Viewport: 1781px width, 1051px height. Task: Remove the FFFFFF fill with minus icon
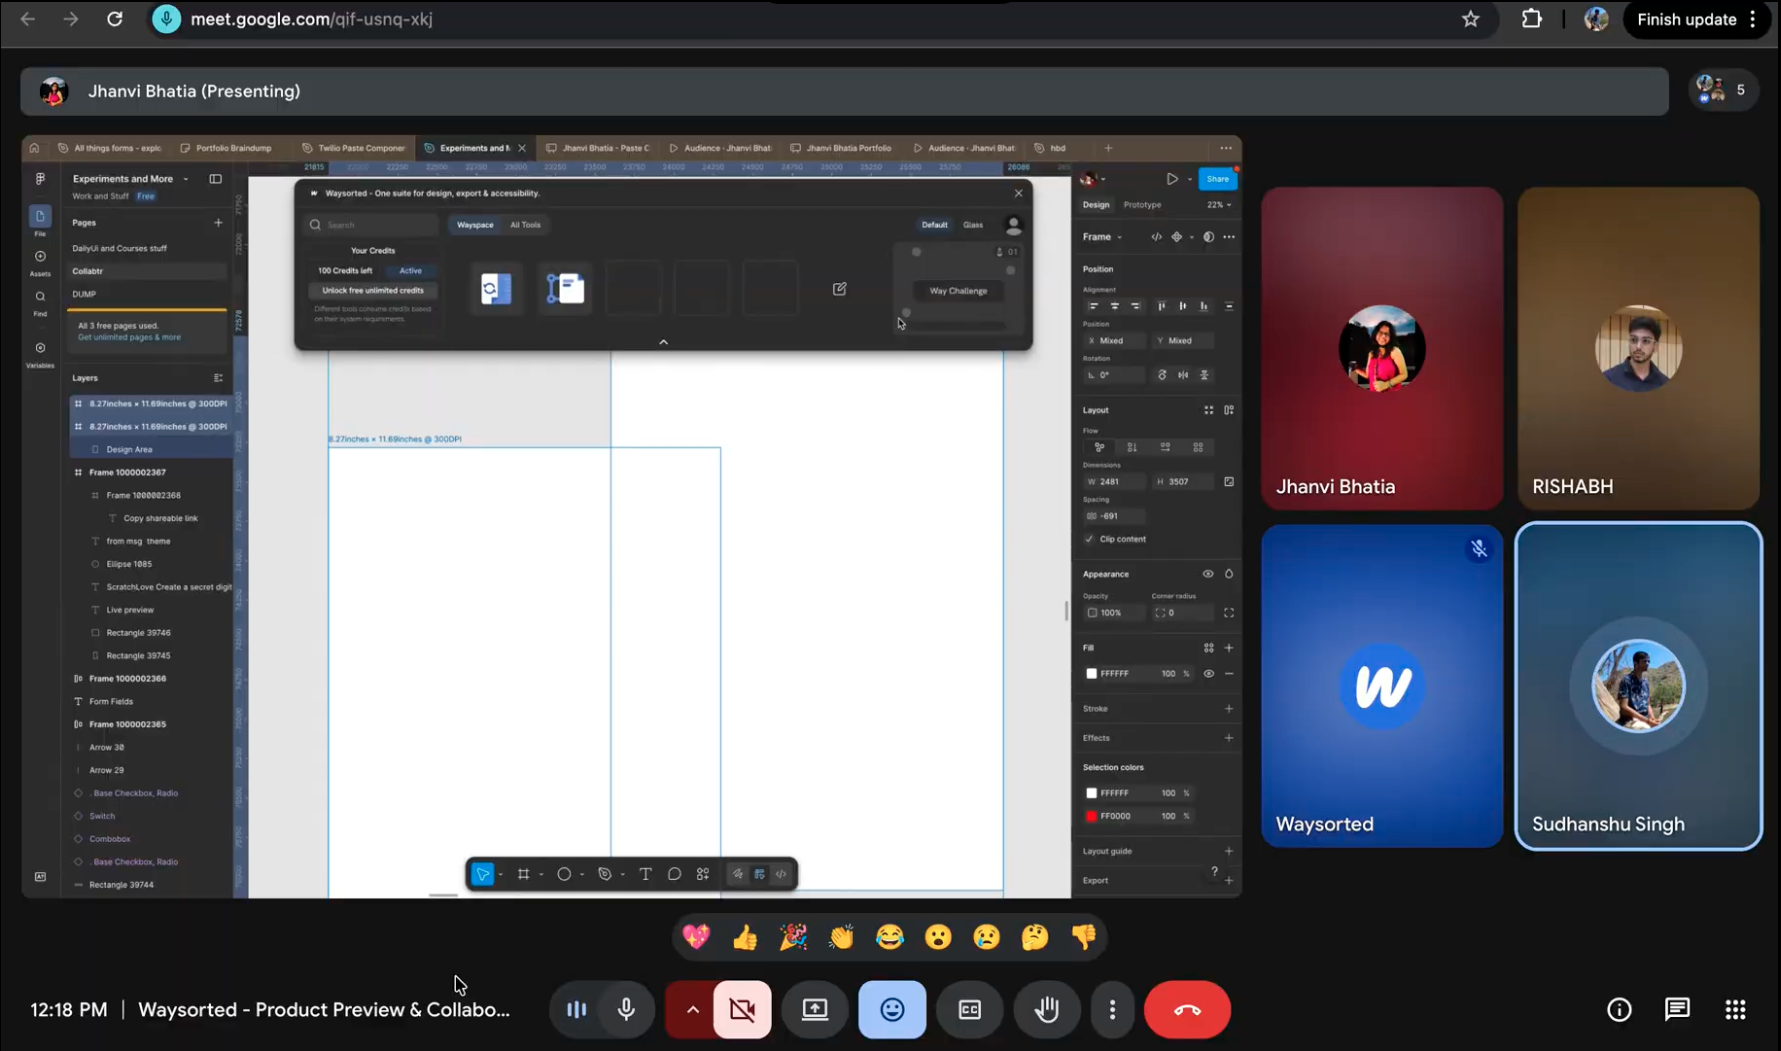point(1229,674)
